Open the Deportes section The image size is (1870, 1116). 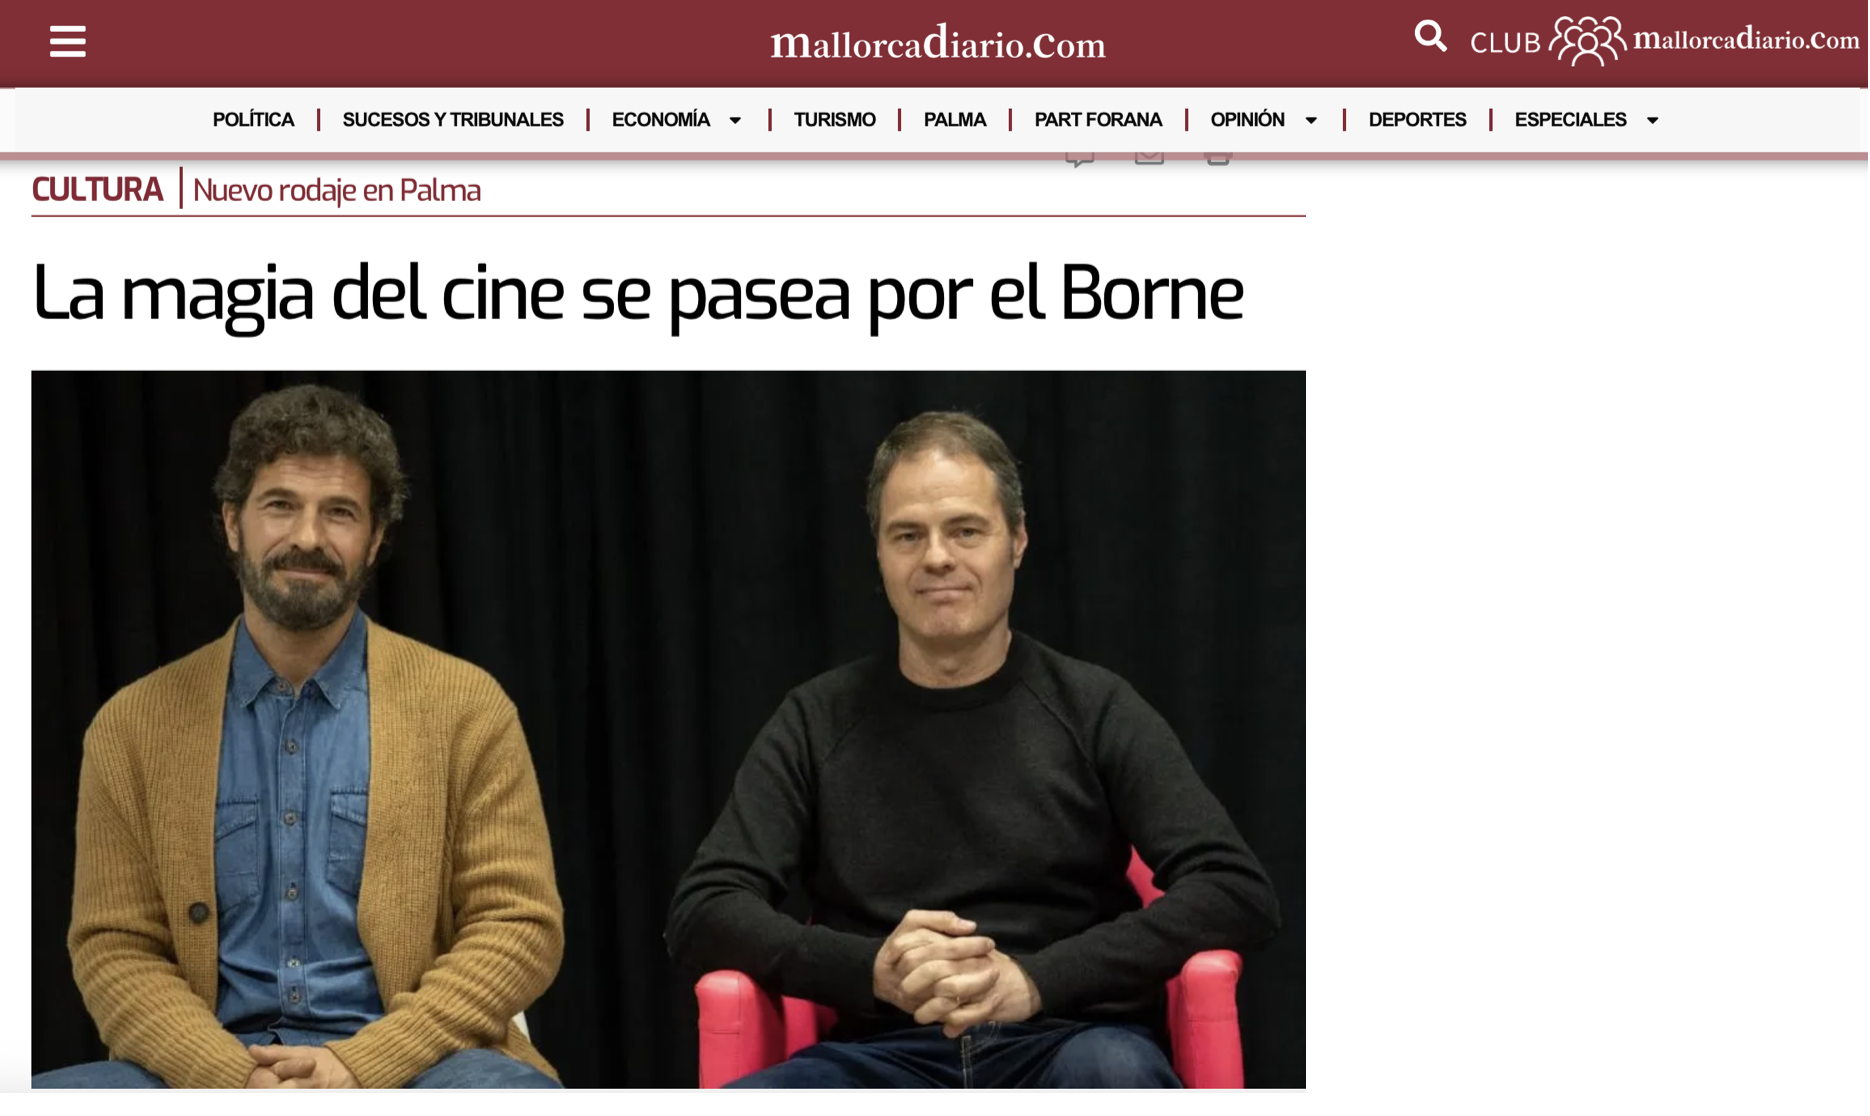[1417, 120]
